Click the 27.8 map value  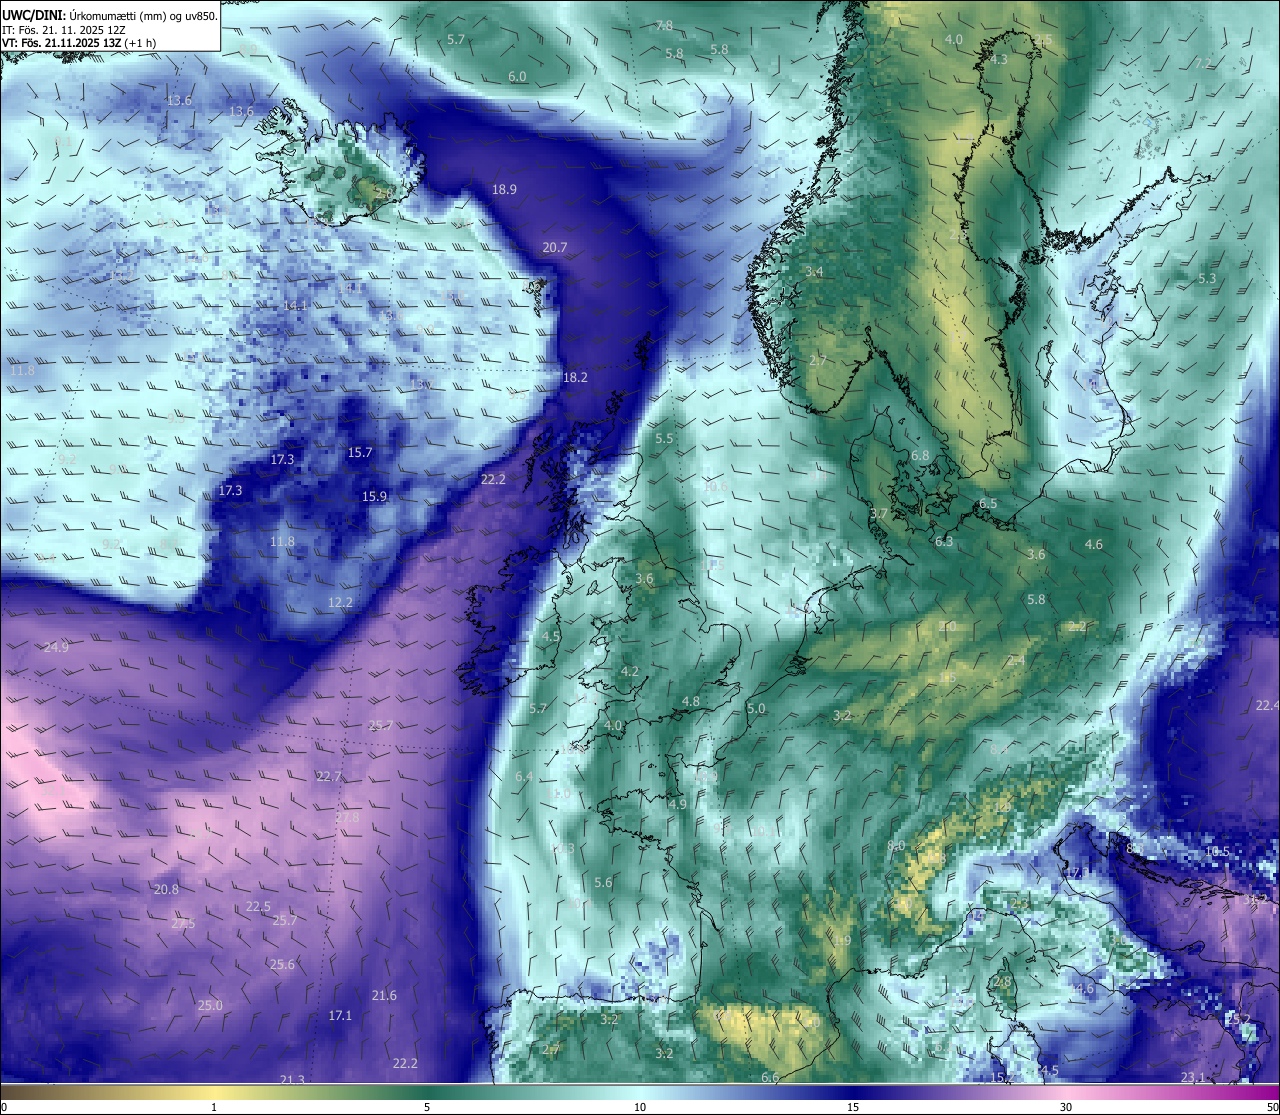click(x=347, y=817)
